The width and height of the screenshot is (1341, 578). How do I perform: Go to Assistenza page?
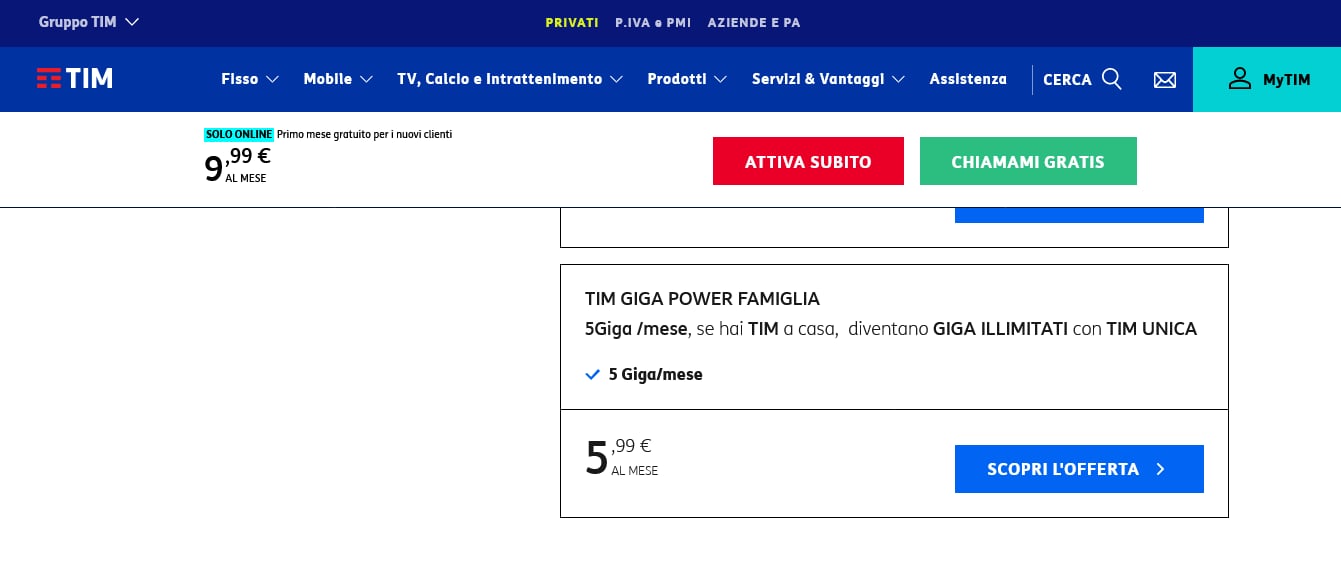pos(968,79)
